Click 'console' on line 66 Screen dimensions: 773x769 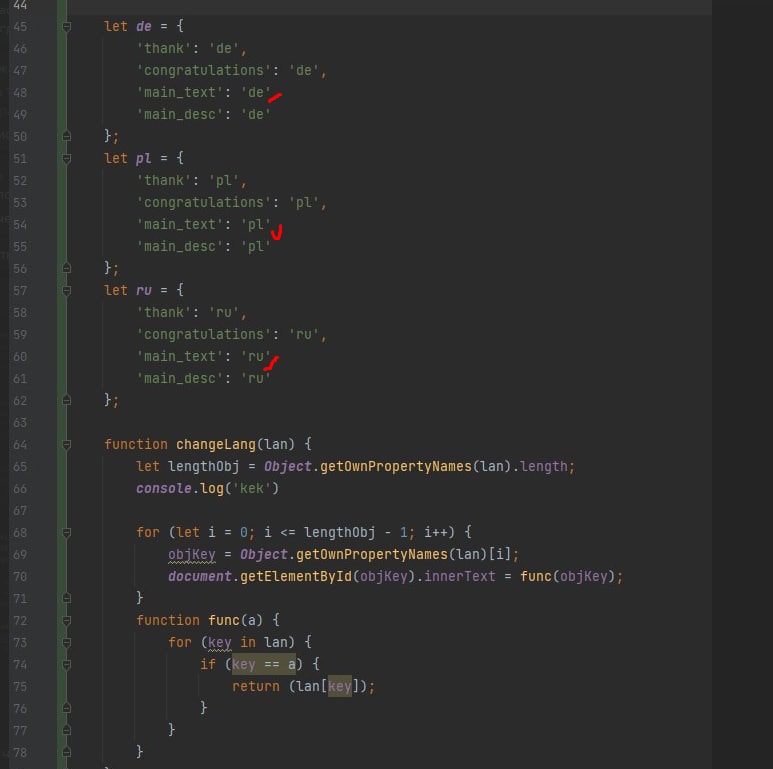coord(164,489)
